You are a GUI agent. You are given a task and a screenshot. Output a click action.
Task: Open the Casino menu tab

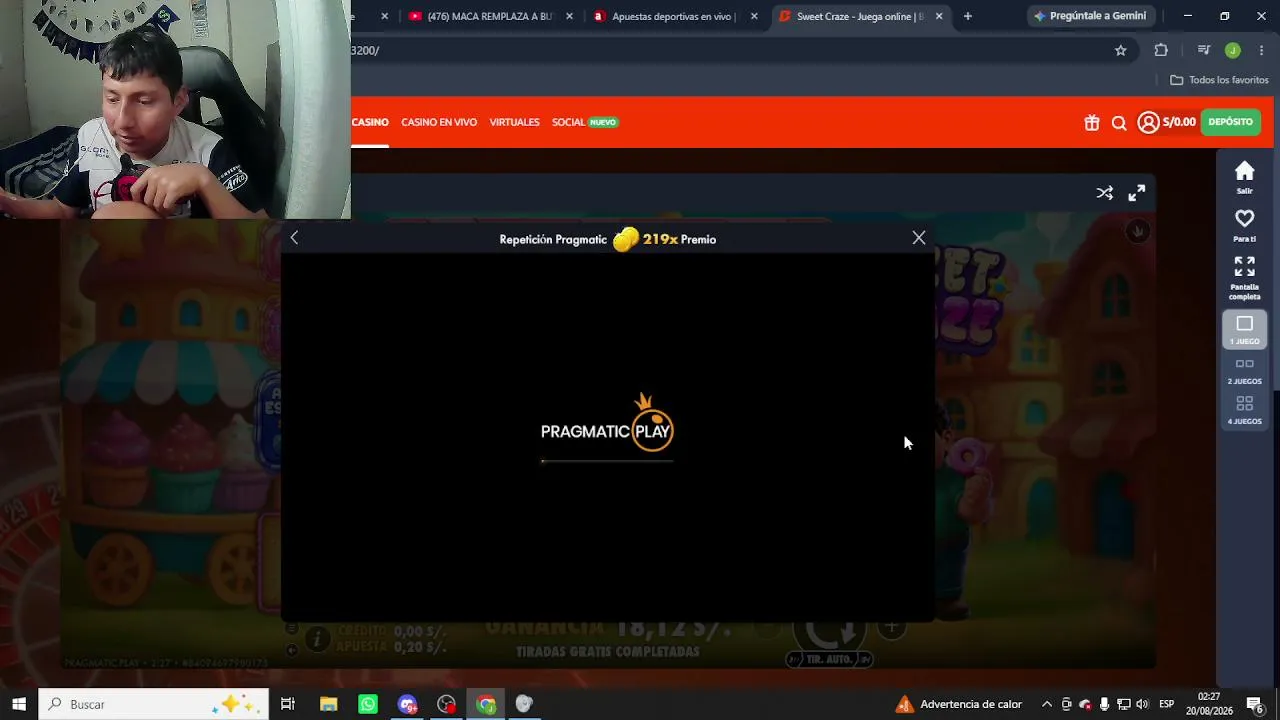370,122
